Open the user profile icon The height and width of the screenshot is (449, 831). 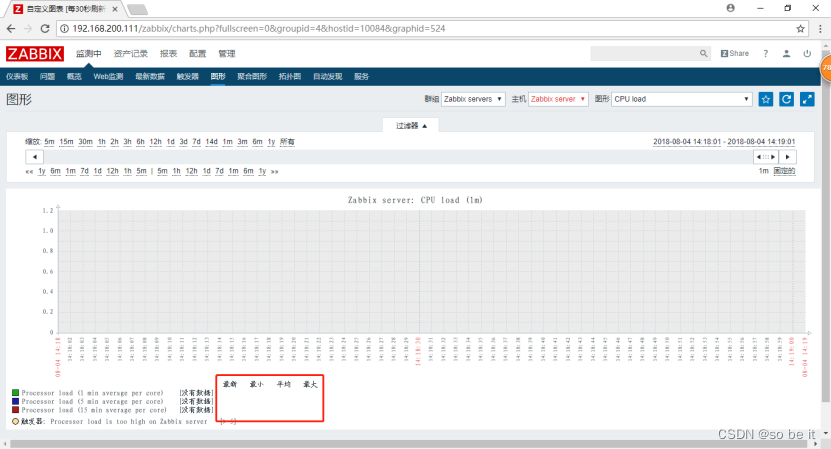(786, 54)
